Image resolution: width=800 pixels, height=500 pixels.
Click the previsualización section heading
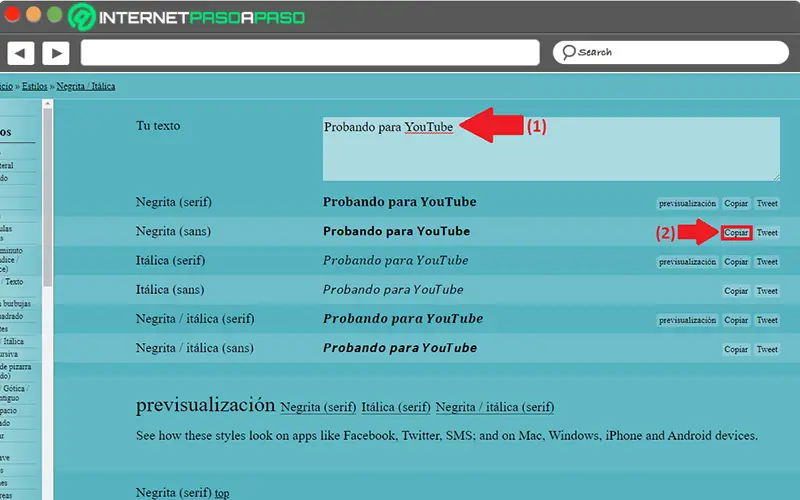[206, 405]
